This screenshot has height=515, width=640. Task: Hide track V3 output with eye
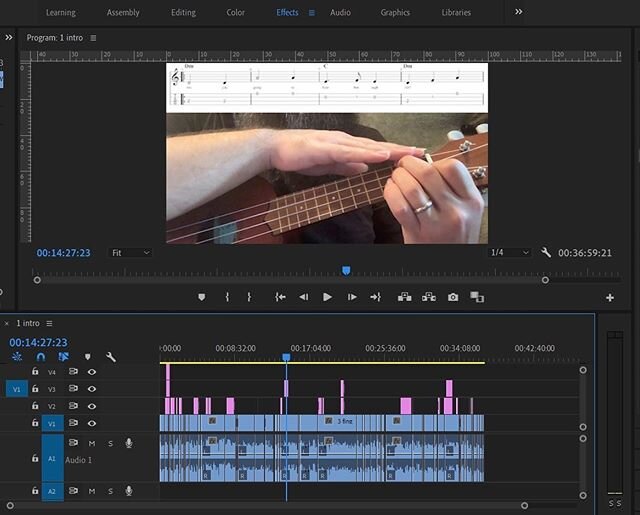92,389
